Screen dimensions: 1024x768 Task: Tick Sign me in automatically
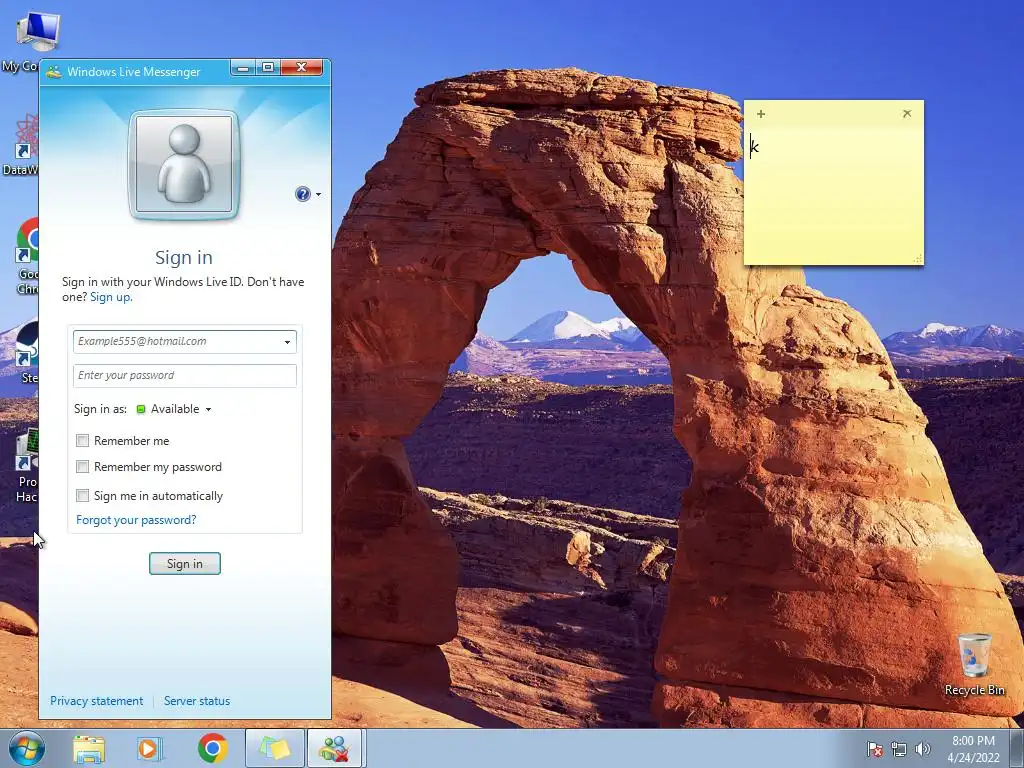coord(82,496)
